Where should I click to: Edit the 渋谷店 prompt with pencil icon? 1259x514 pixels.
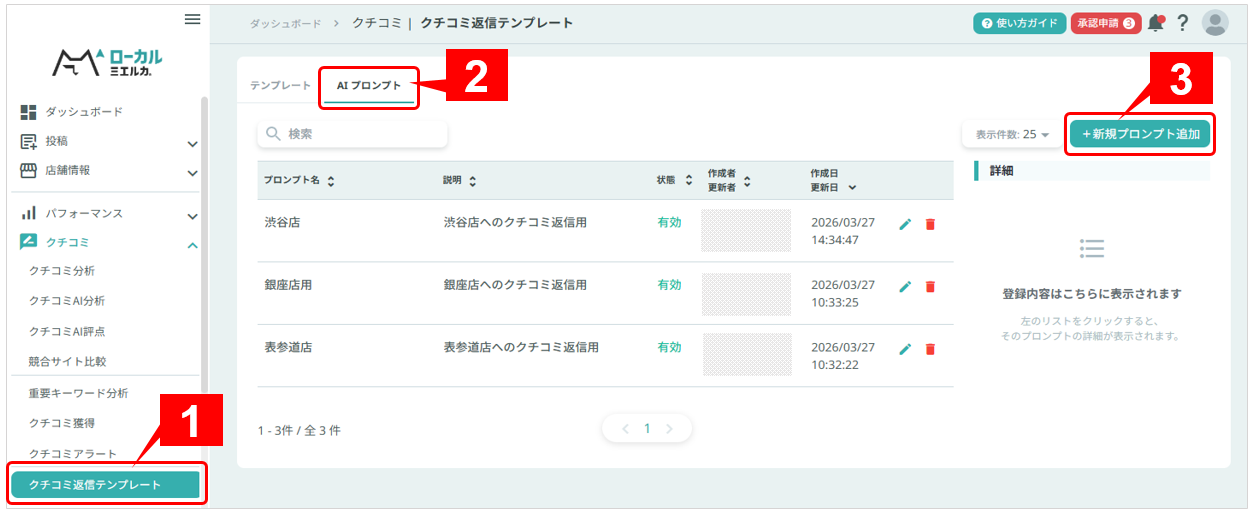point(905,225)
